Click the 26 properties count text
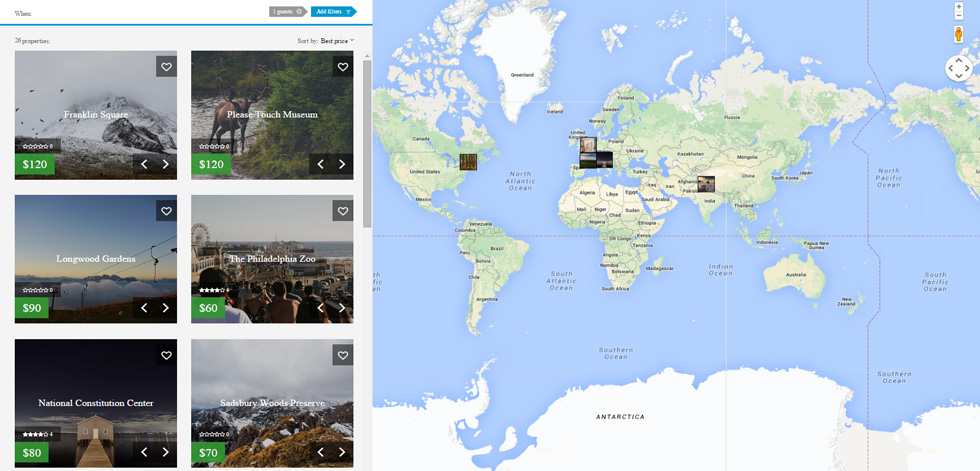The width and height of the screenshot is (980, 471). pyautogui.click(x=32, y=41)
